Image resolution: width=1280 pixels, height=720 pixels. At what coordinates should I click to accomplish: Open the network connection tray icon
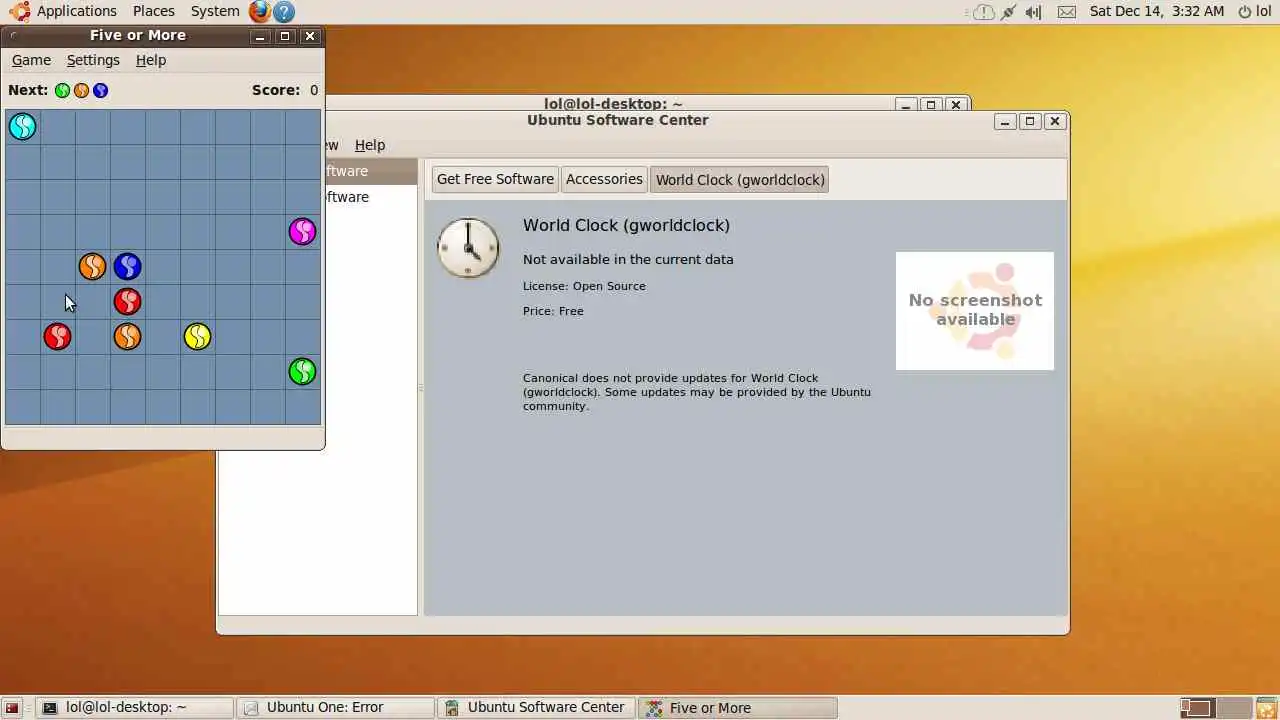tap(1008, 12)
